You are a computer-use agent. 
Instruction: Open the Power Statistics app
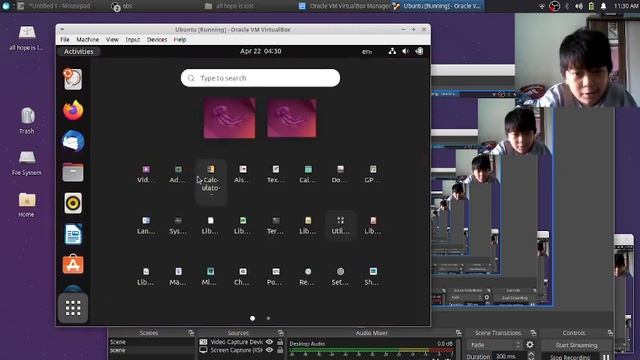click(276, 276)
